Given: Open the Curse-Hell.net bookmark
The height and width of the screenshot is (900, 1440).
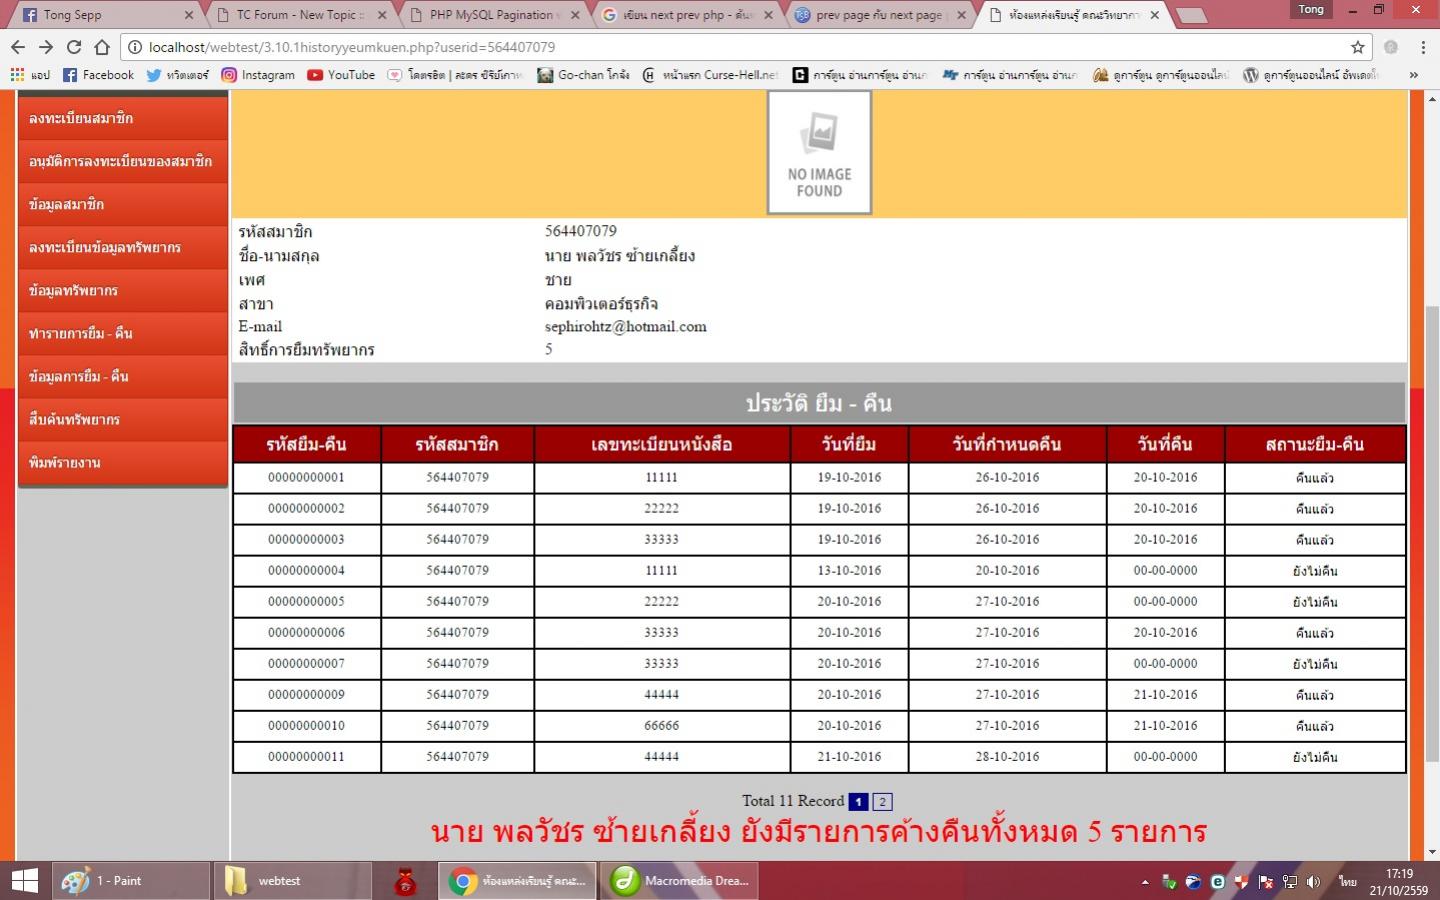Looking at the screenshot, I should click(x=710, y=75).
